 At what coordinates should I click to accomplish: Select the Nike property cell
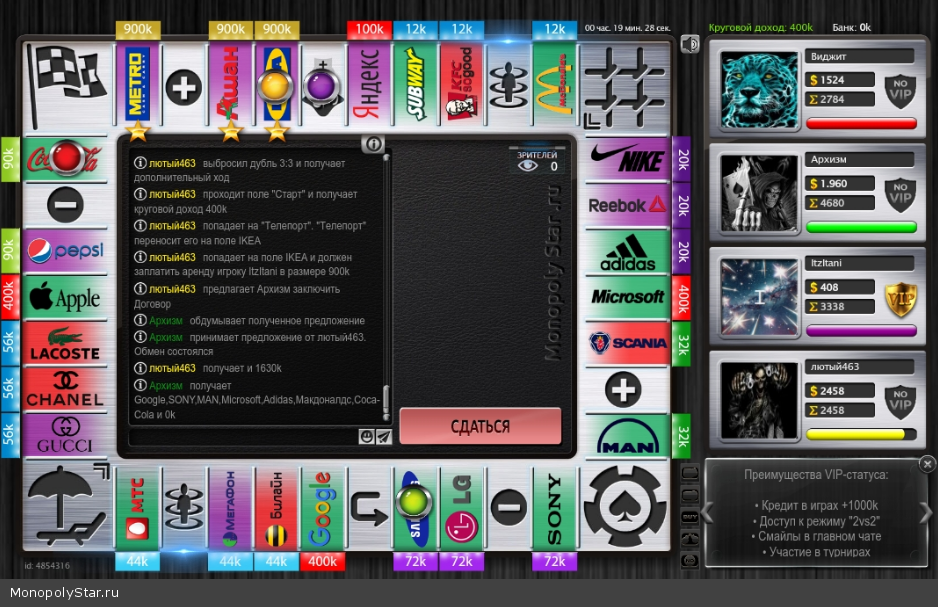coord(626,159)
